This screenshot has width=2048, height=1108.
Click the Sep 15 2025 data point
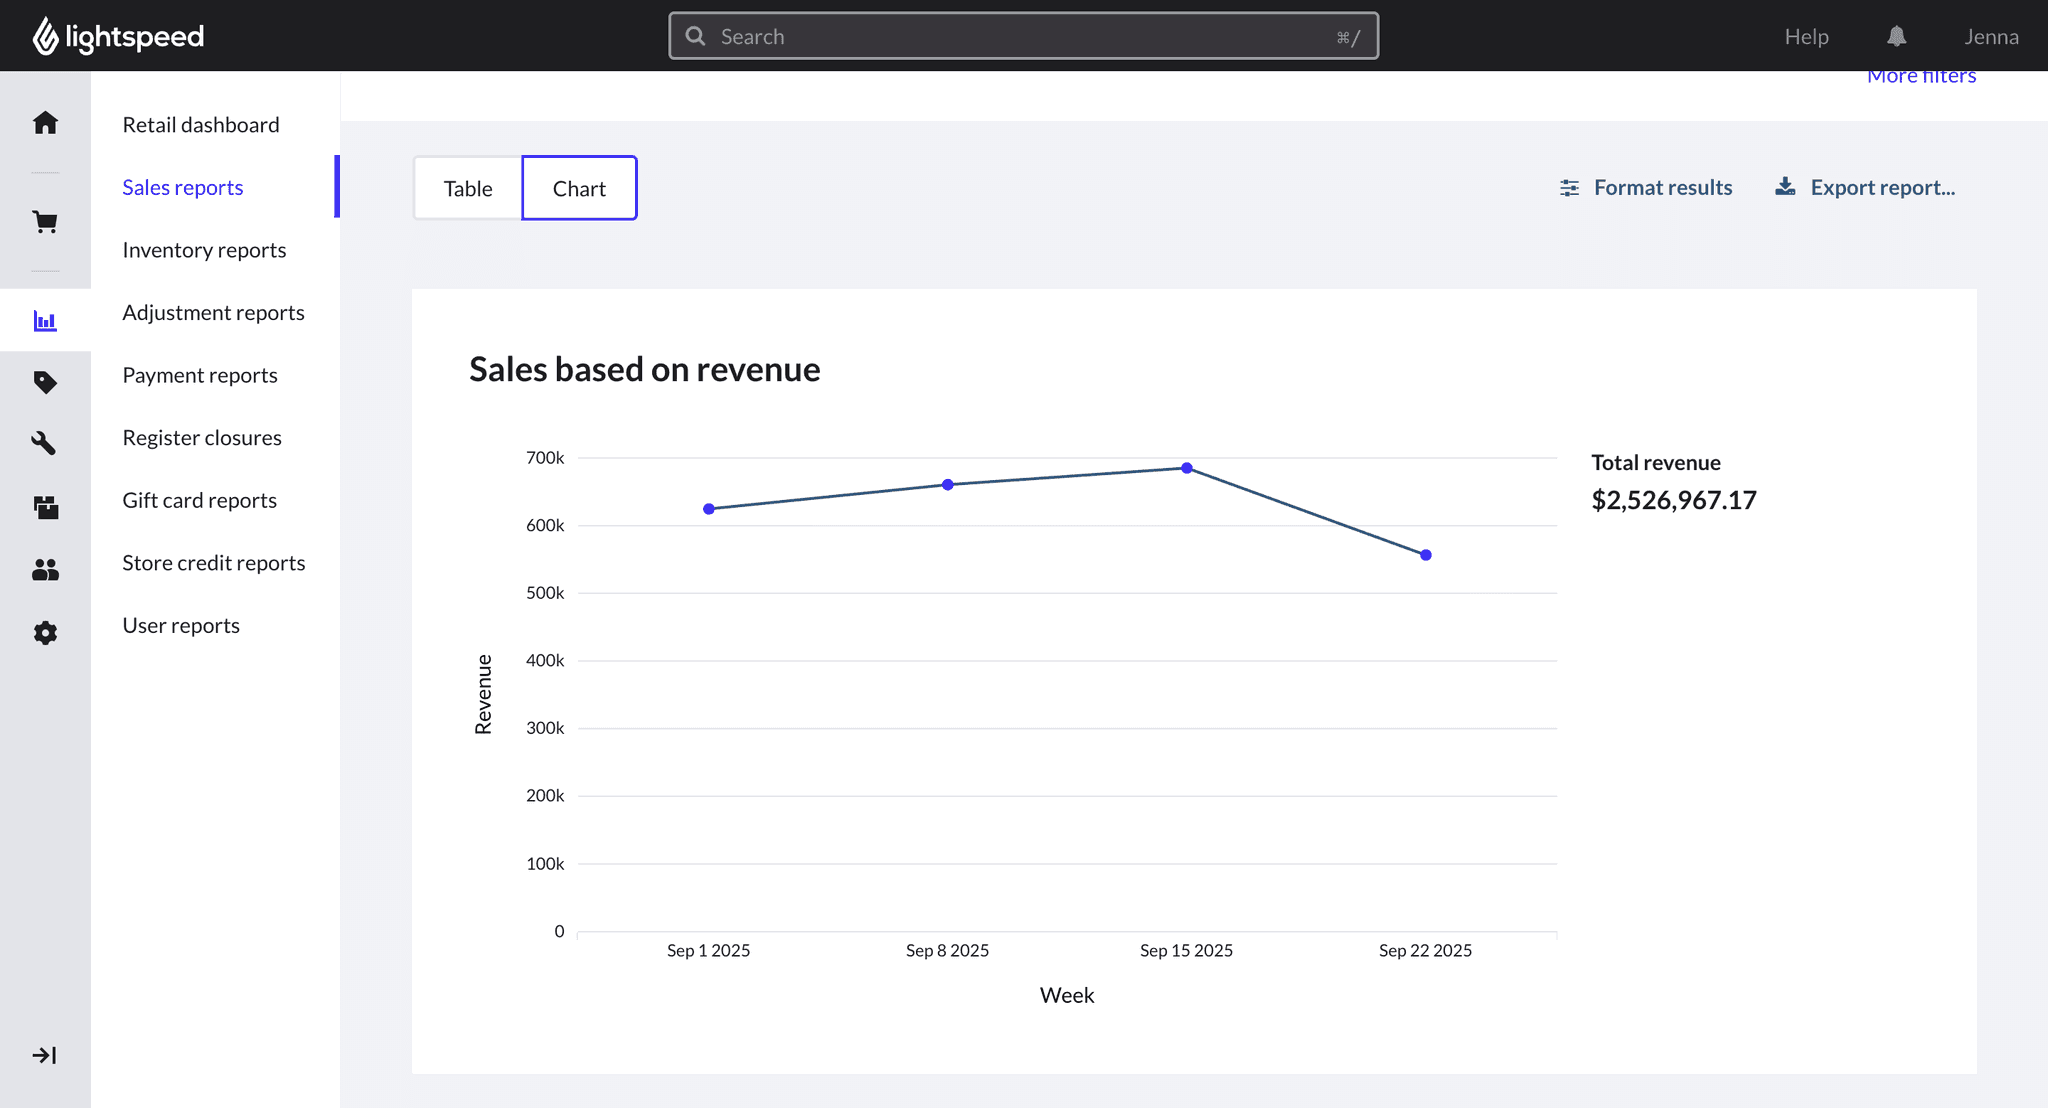coord(1187,468)
